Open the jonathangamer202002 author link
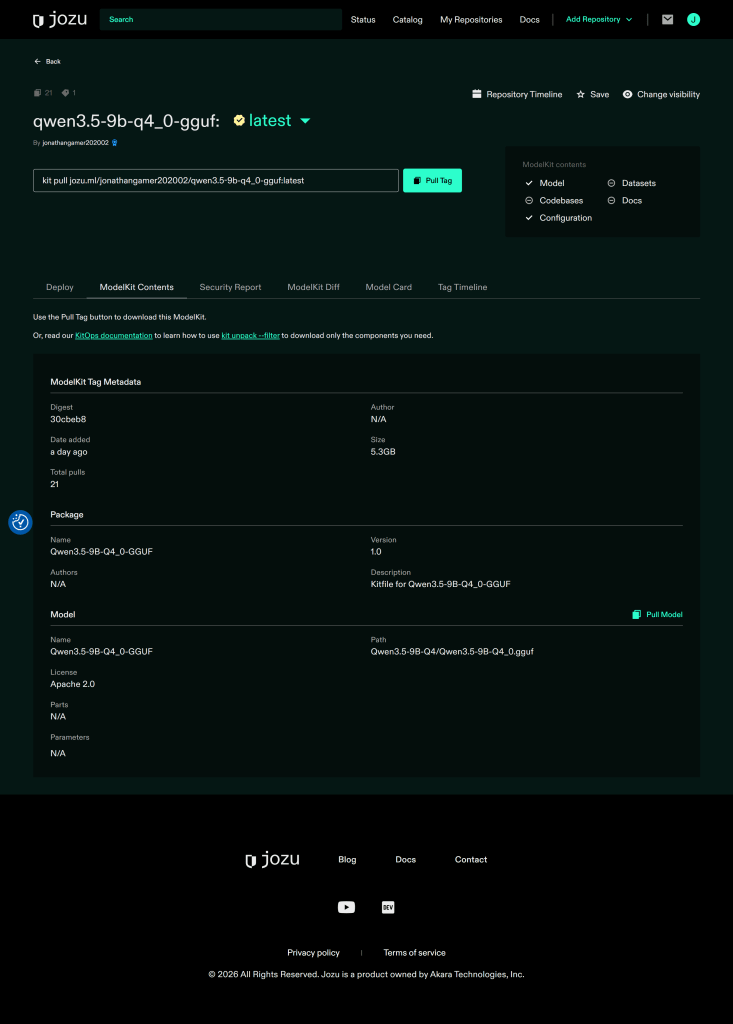Image resolution: width=733 pixels, height=1024 pixels. (x=76, y=142)
